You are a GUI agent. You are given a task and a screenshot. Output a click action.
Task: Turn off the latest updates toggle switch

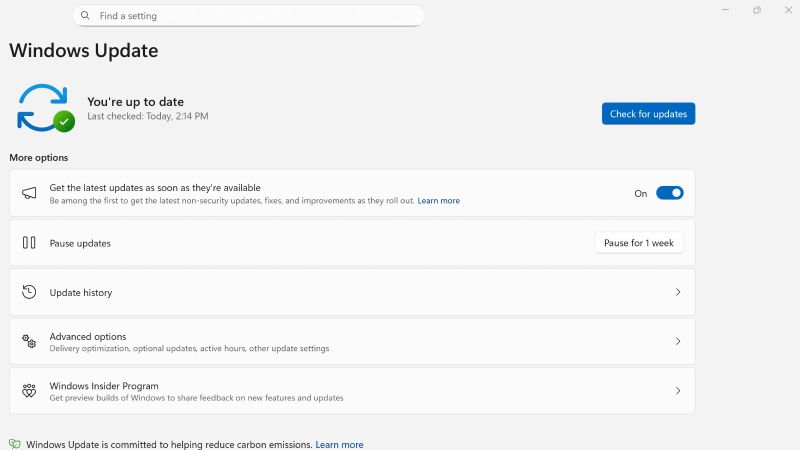coord(669,193)
